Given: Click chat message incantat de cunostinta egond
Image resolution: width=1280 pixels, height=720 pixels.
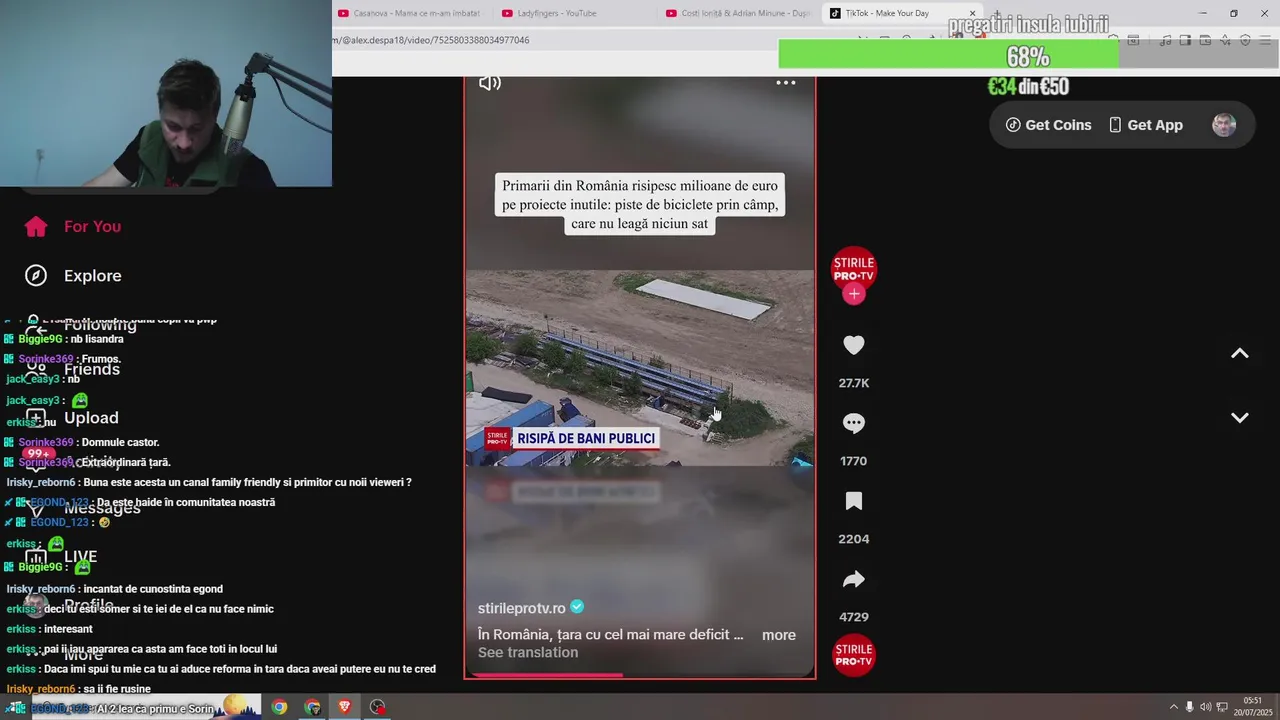Looking at the screenshot, I should click(x=153, y=590).
